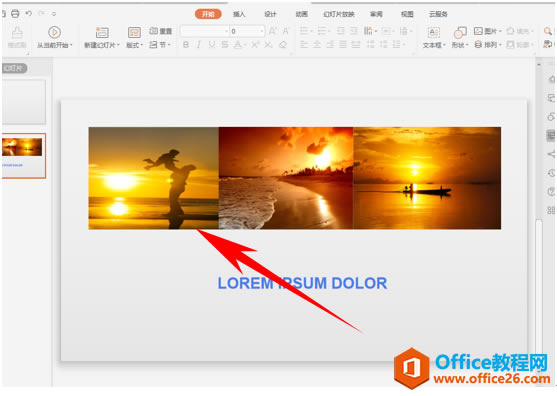Start slideshow with 从当前开始 play icon
This screenshot has height=396, width=557.
point(54,32)
